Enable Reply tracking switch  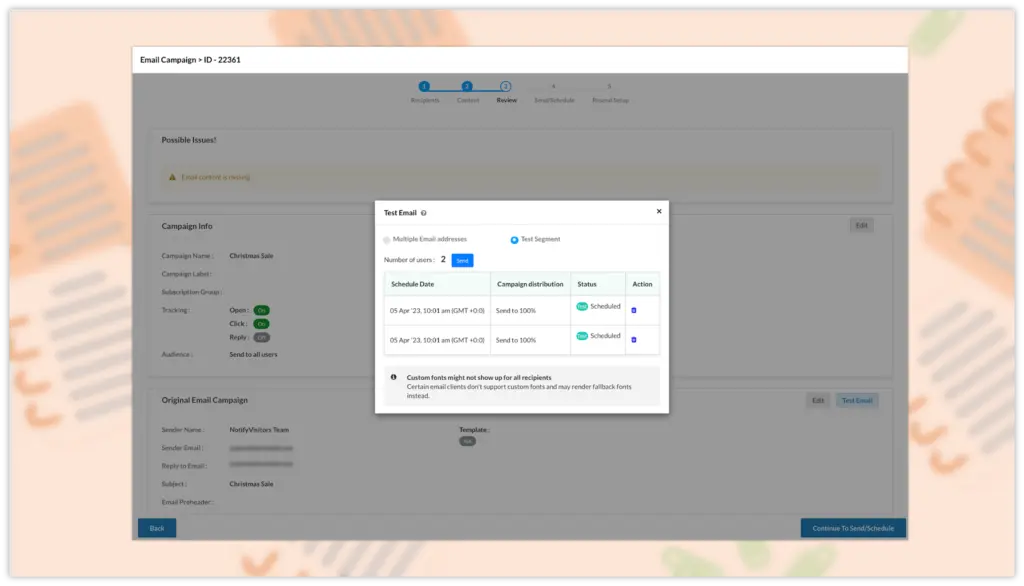[x=261, y=338]
